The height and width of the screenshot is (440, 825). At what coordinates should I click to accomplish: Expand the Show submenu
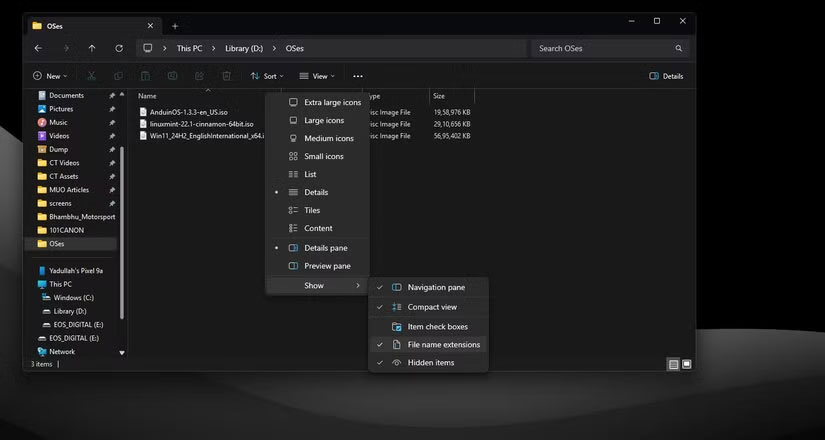click(x=317, y=286)
